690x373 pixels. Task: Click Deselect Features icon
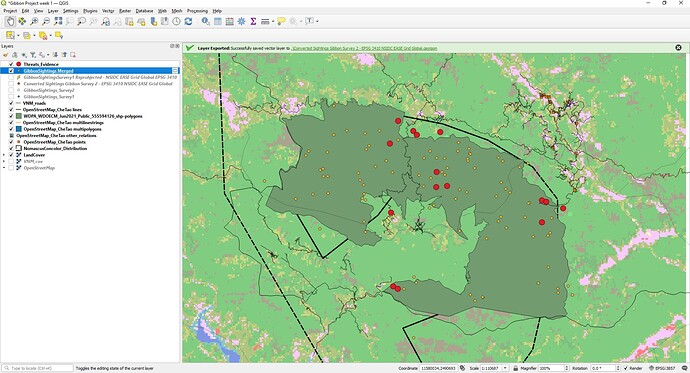pyautogui.click(x=43, y=35)
